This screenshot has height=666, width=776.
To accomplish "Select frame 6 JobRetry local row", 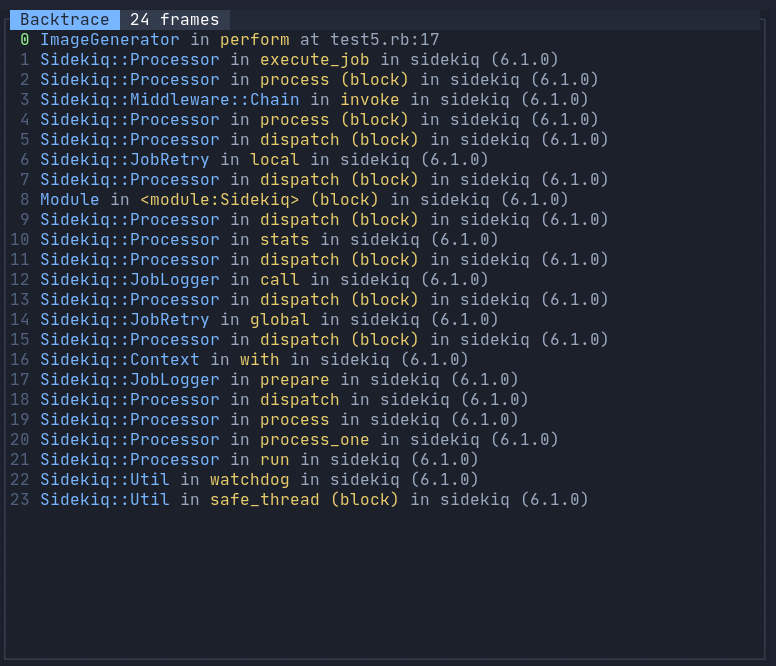I will pos(385,160).
